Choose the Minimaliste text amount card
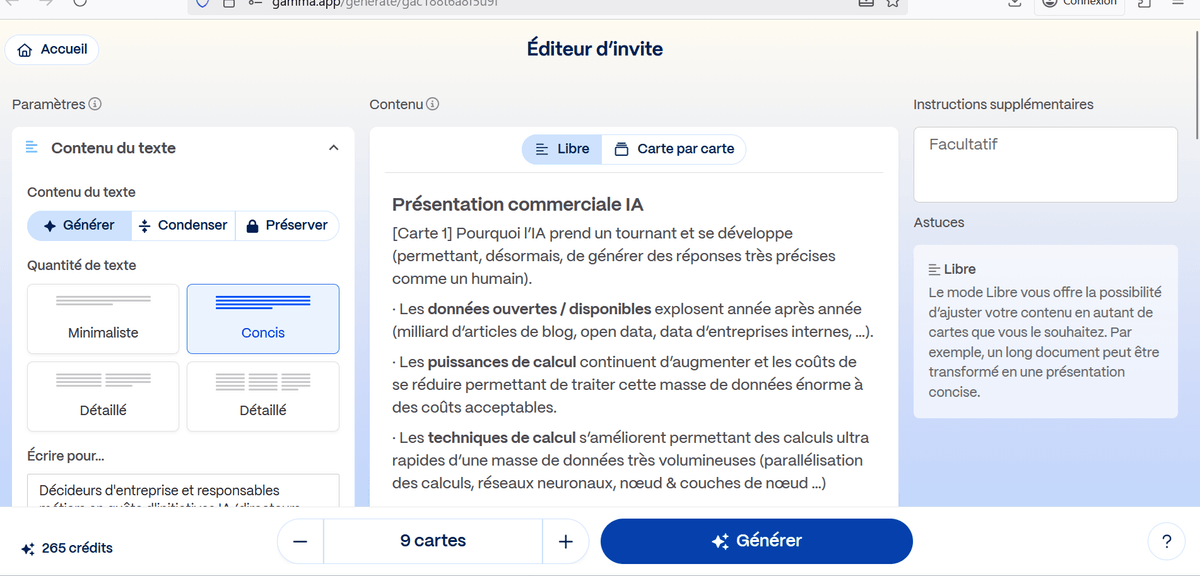The image size is (1200, 576). coord(103,318)
